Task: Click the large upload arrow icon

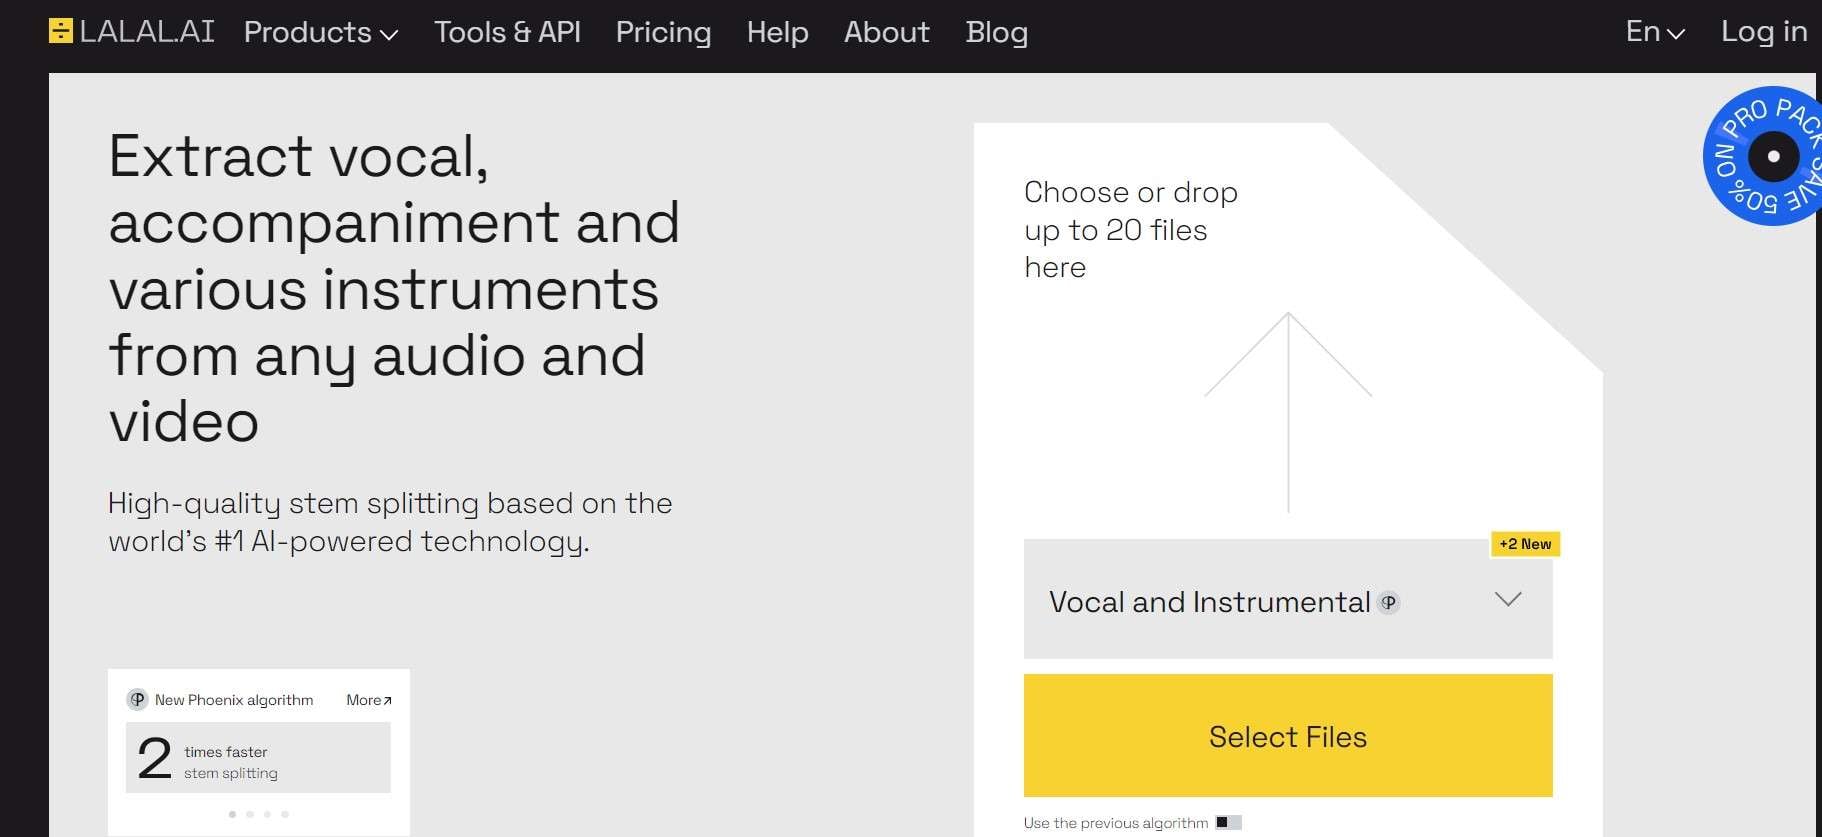Action: coord(1288,410)
